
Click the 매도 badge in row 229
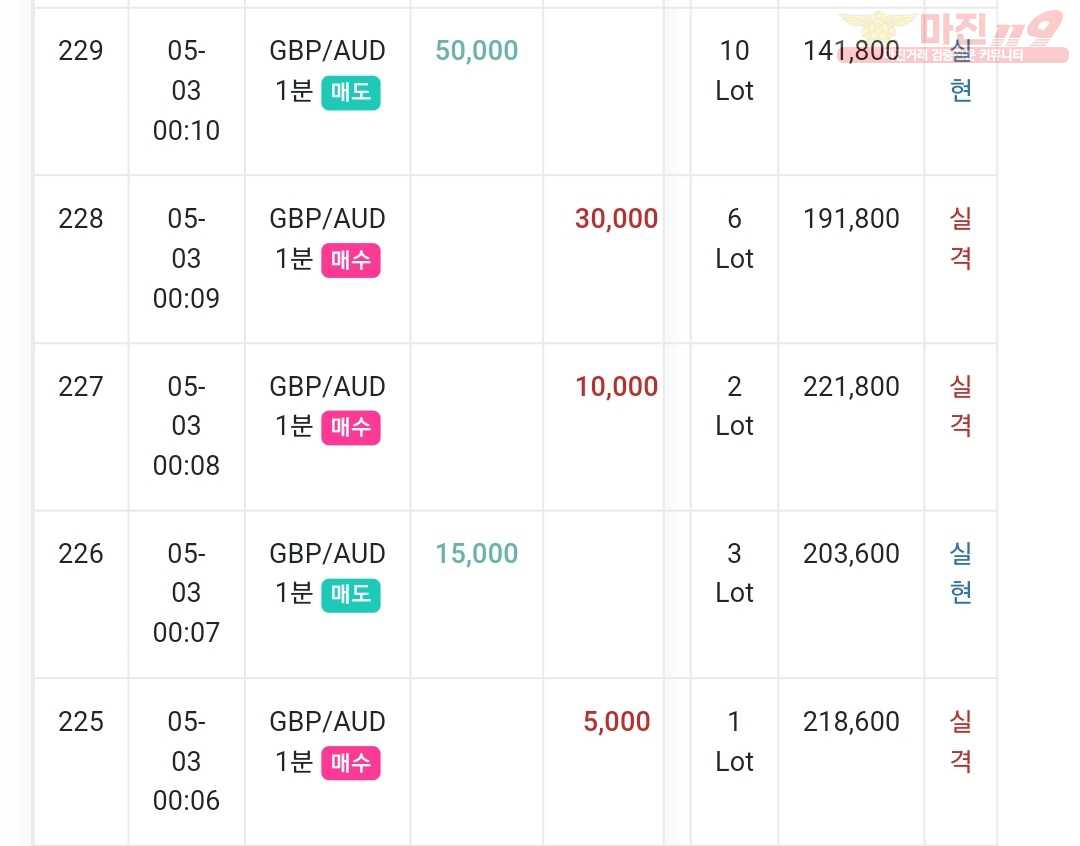[351, 92]
